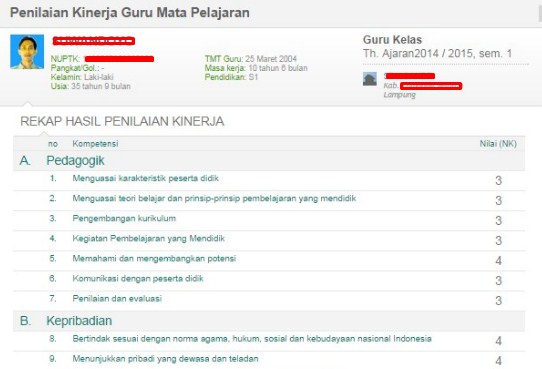This screenshot has width=542, height=369.
Task: Click 'Penilaian Kinerja Guru Mata Pelajaran' title
Action: [130, 13]
